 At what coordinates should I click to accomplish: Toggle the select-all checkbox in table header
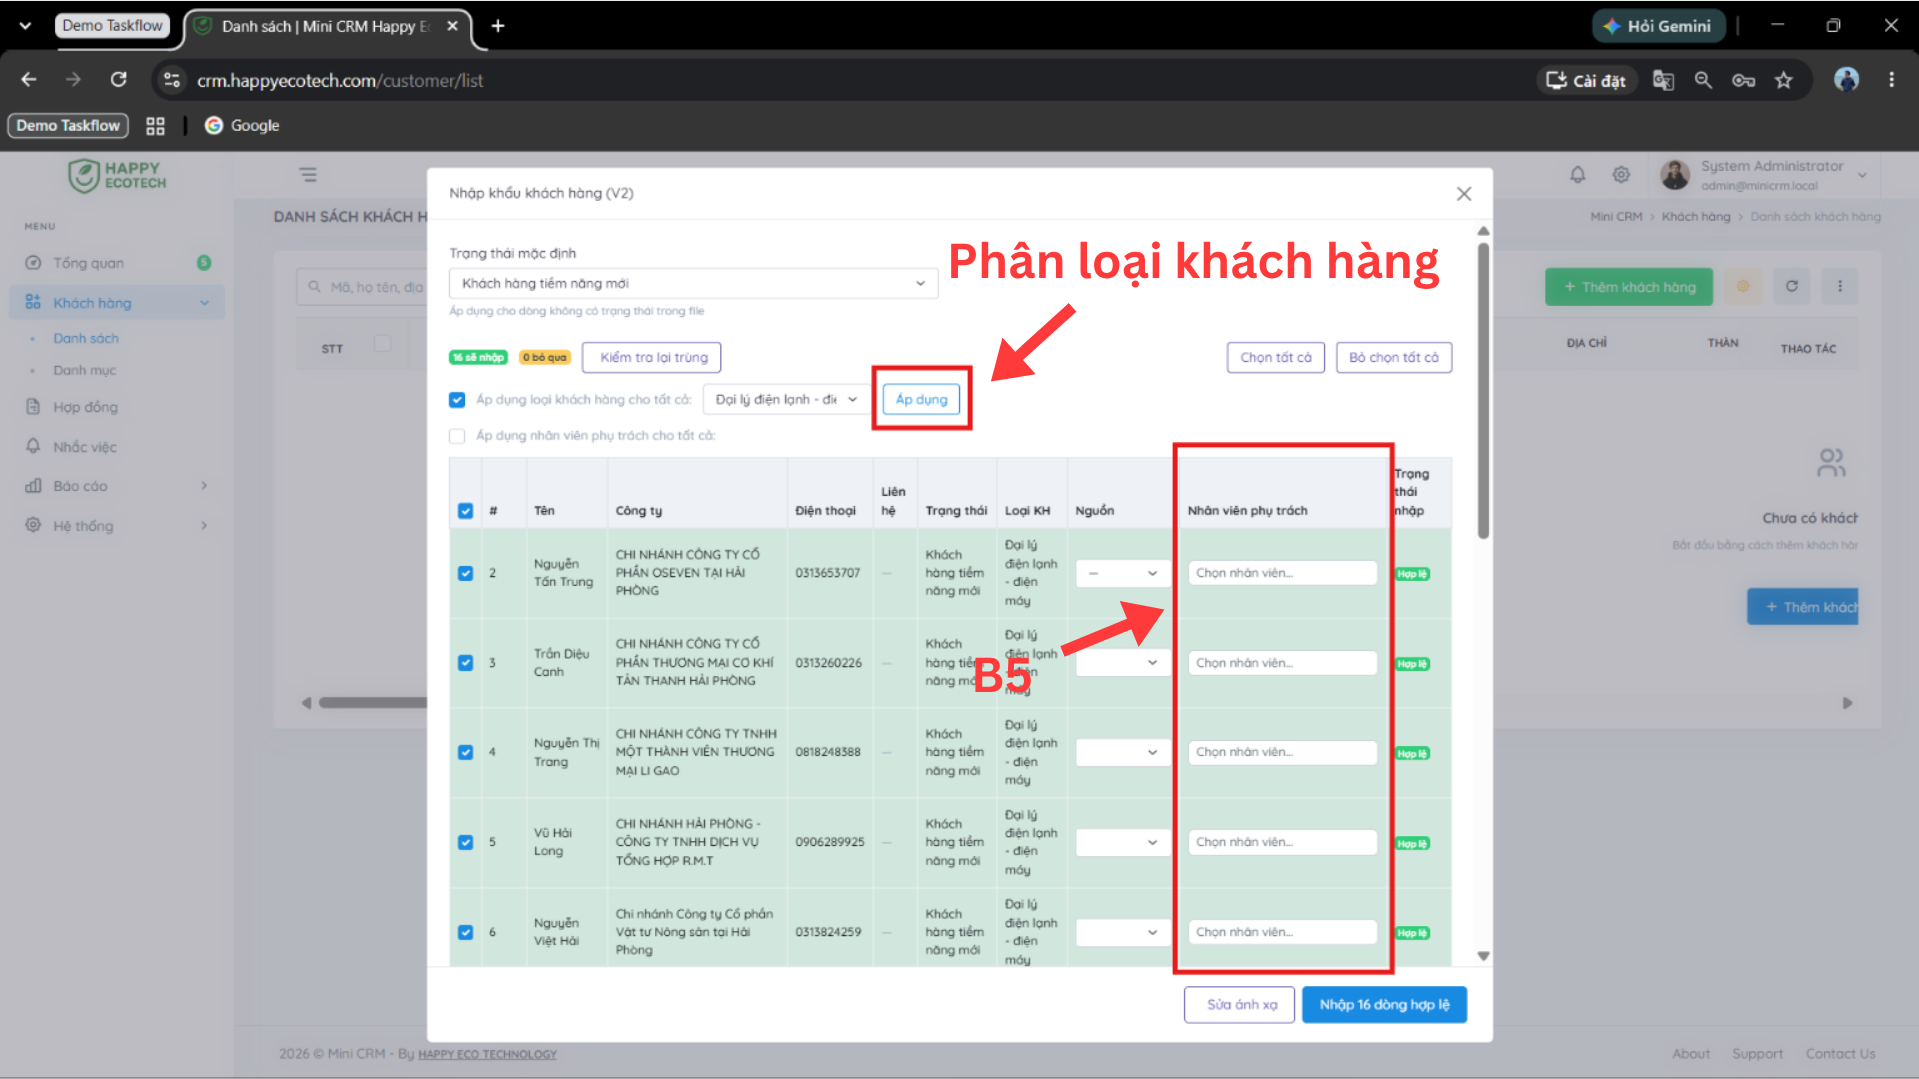[x=465, y=511]
